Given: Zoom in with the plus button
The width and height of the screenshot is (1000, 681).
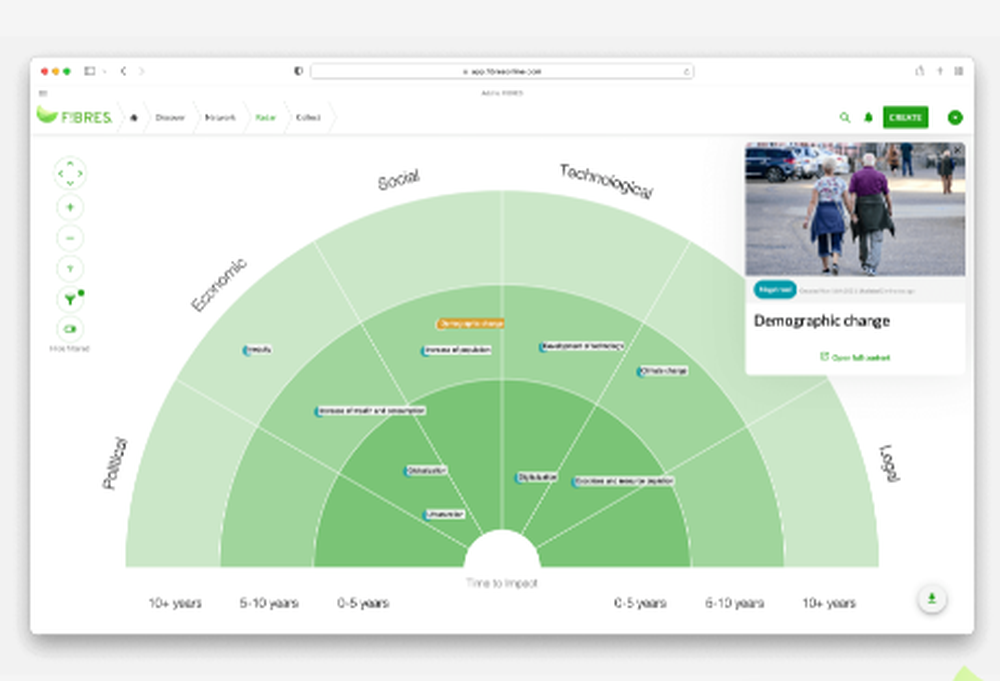Looking at the screenshot, I should pyautogui.click(x=70, y=207).
